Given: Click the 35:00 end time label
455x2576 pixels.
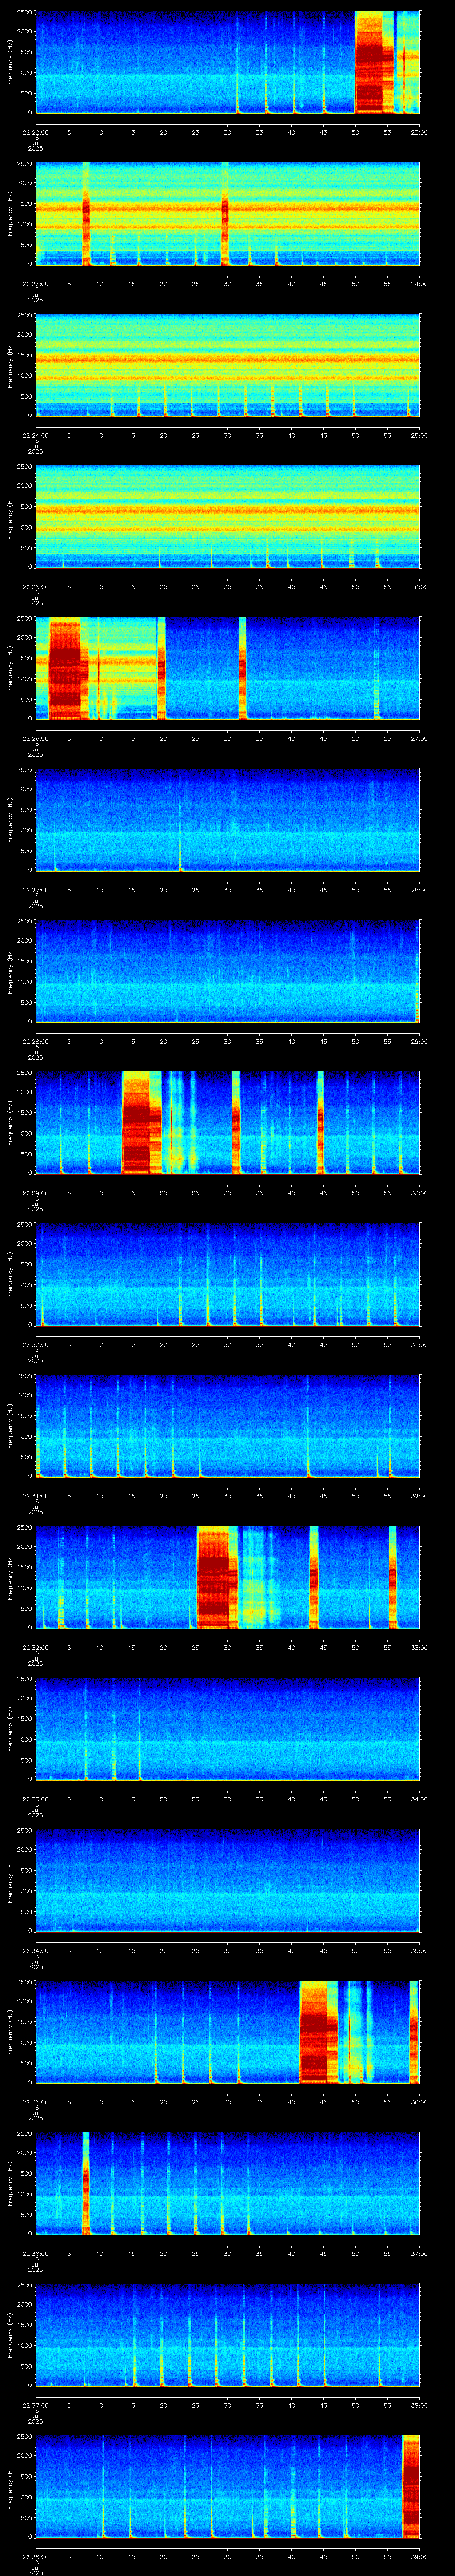Looking at the screenshot, I should coord(419,1950).
